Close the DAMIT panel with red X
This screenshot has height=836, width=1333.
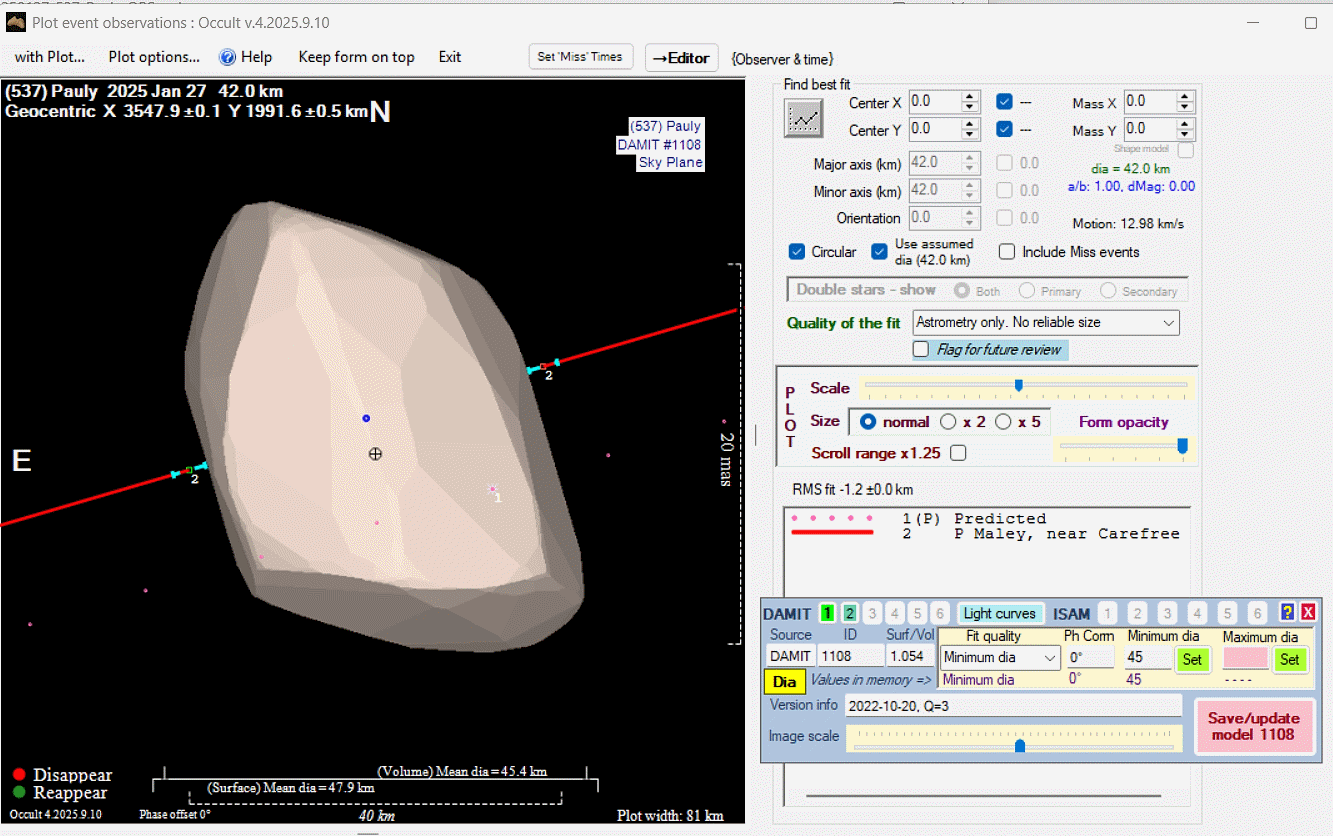tap(1307, 613)
